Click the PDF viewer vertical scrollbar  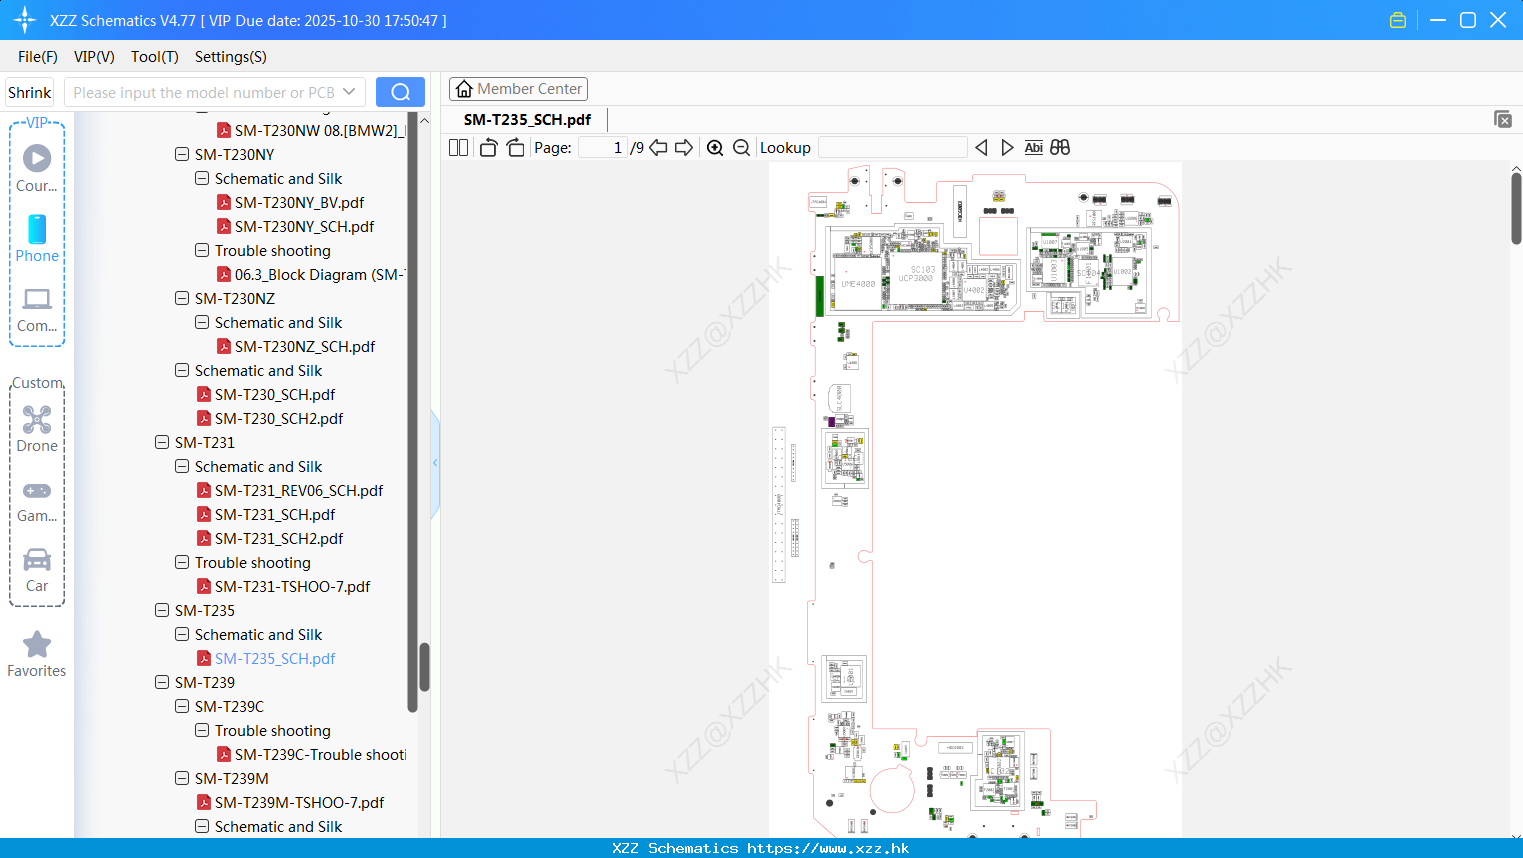click(1516, 208)
